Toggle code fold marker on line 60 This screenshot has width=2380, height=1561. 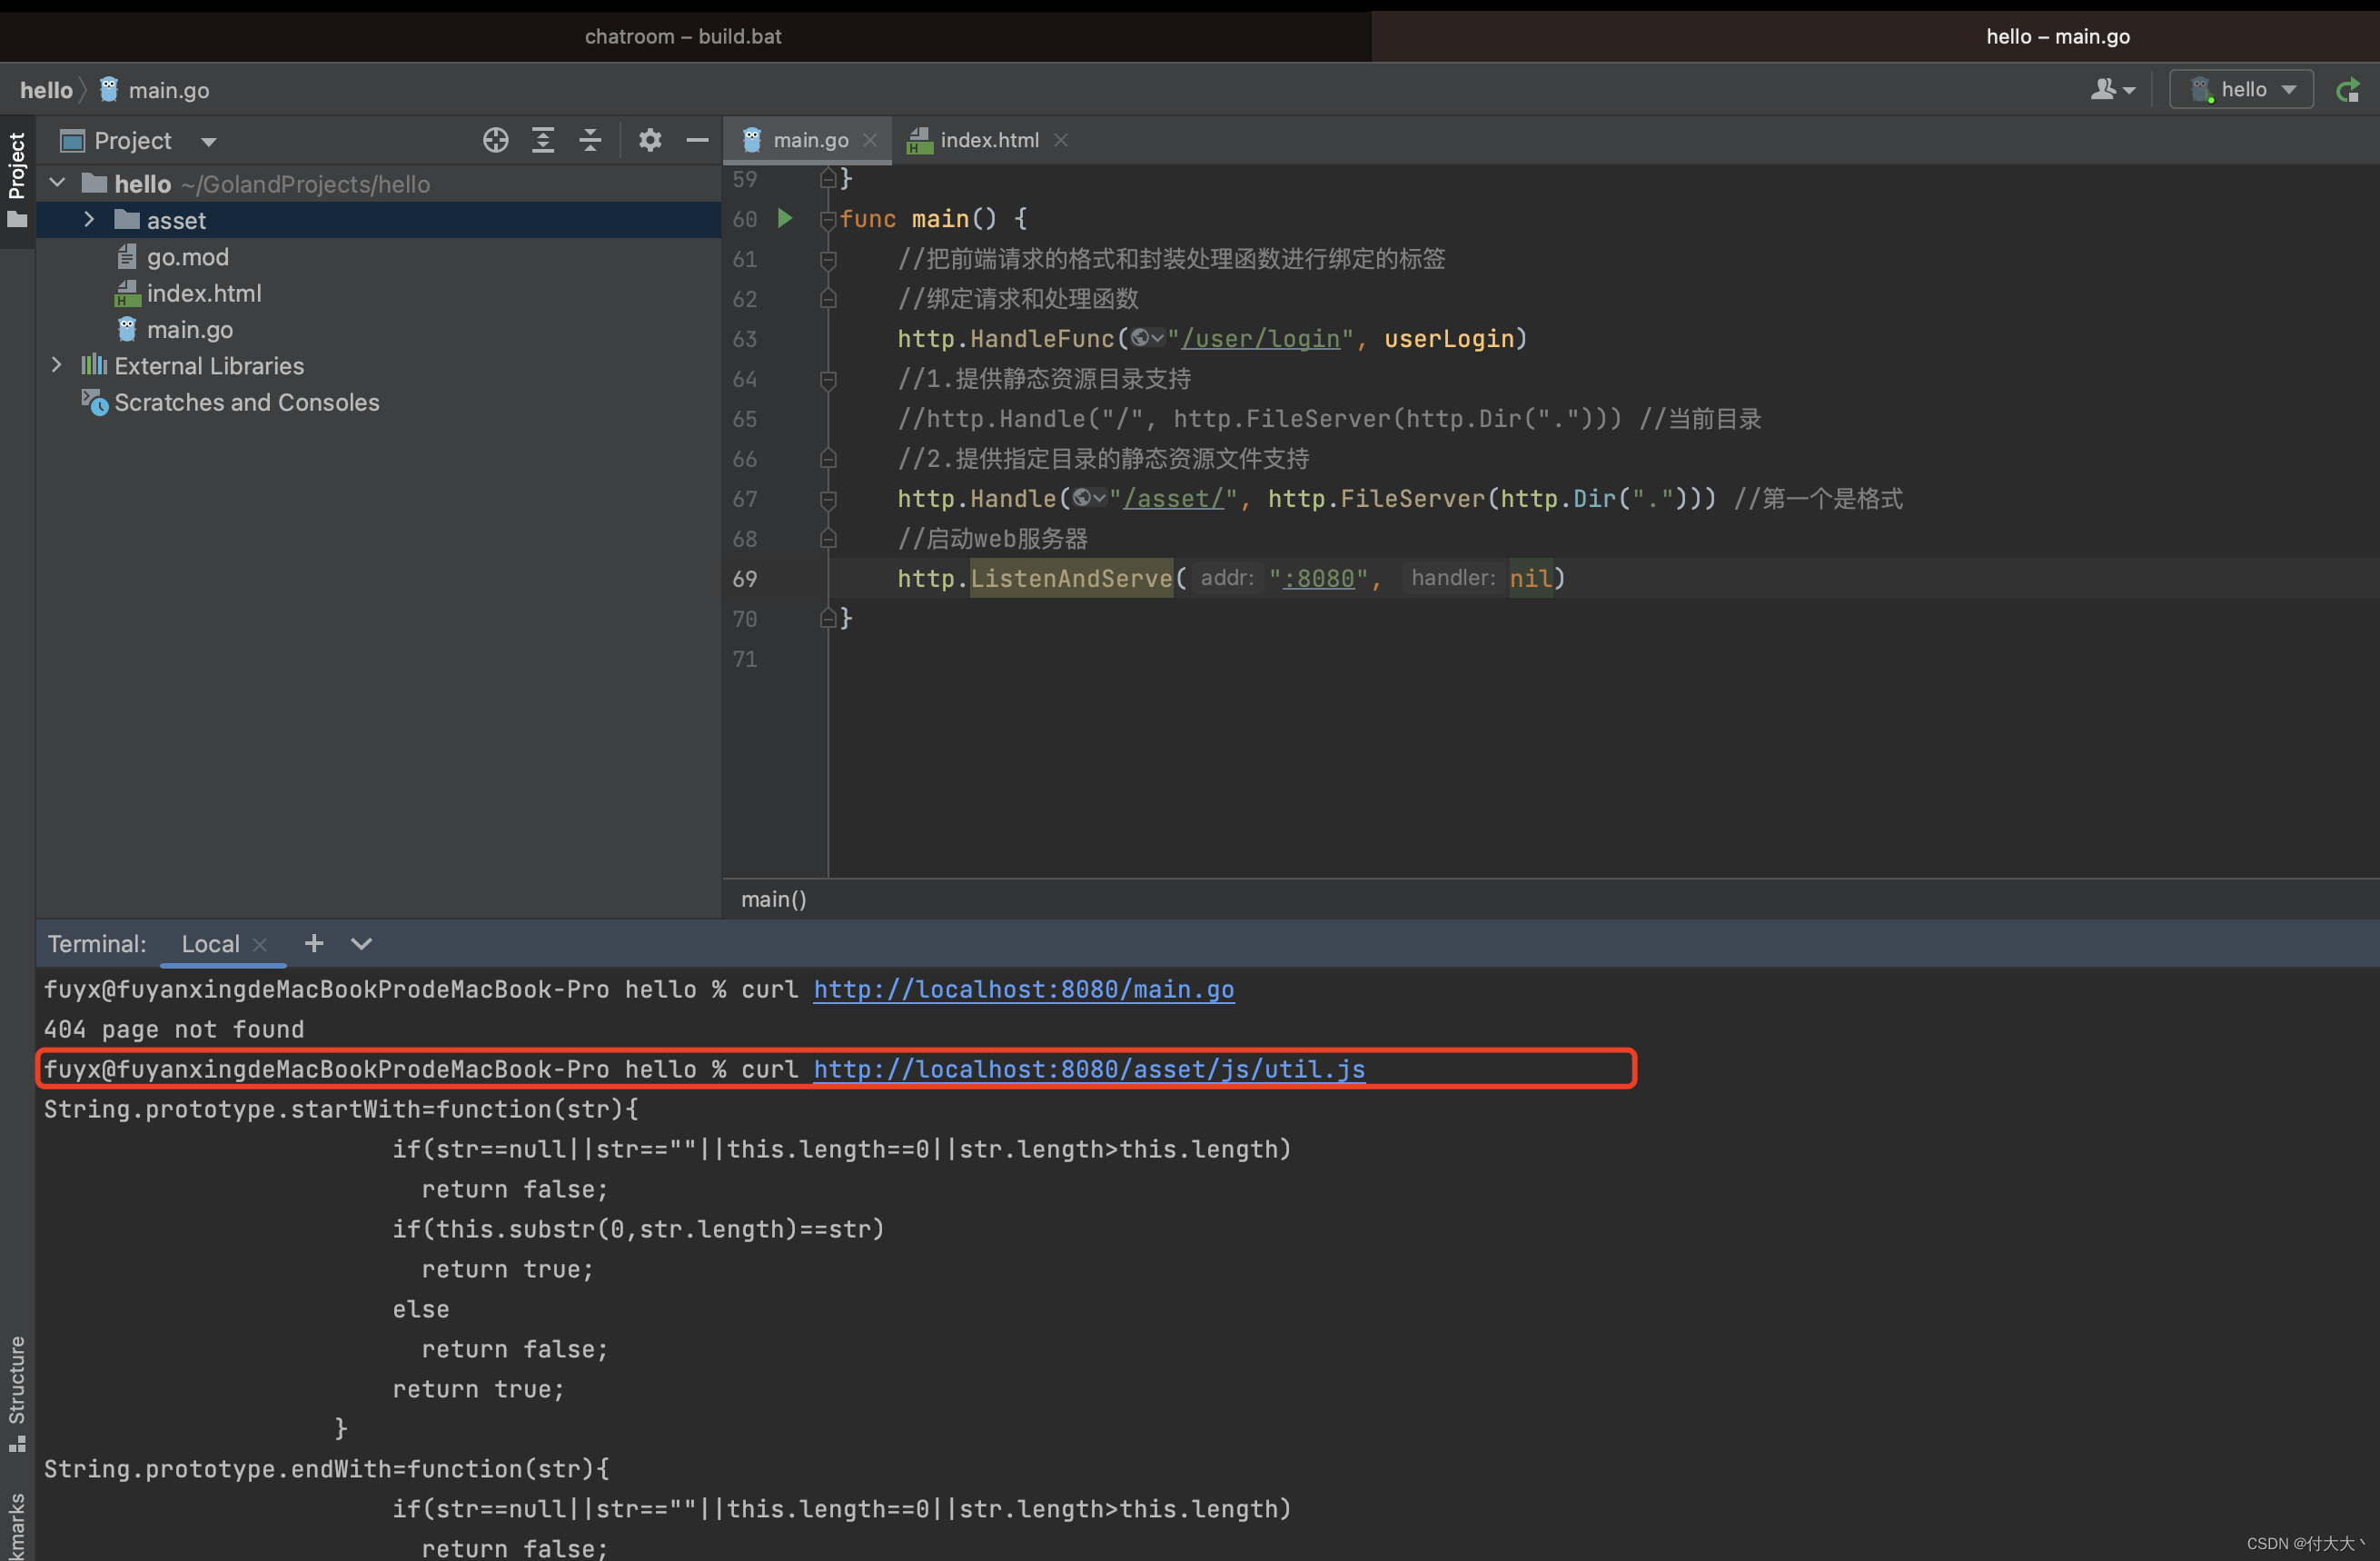click(x=827, y=219)
